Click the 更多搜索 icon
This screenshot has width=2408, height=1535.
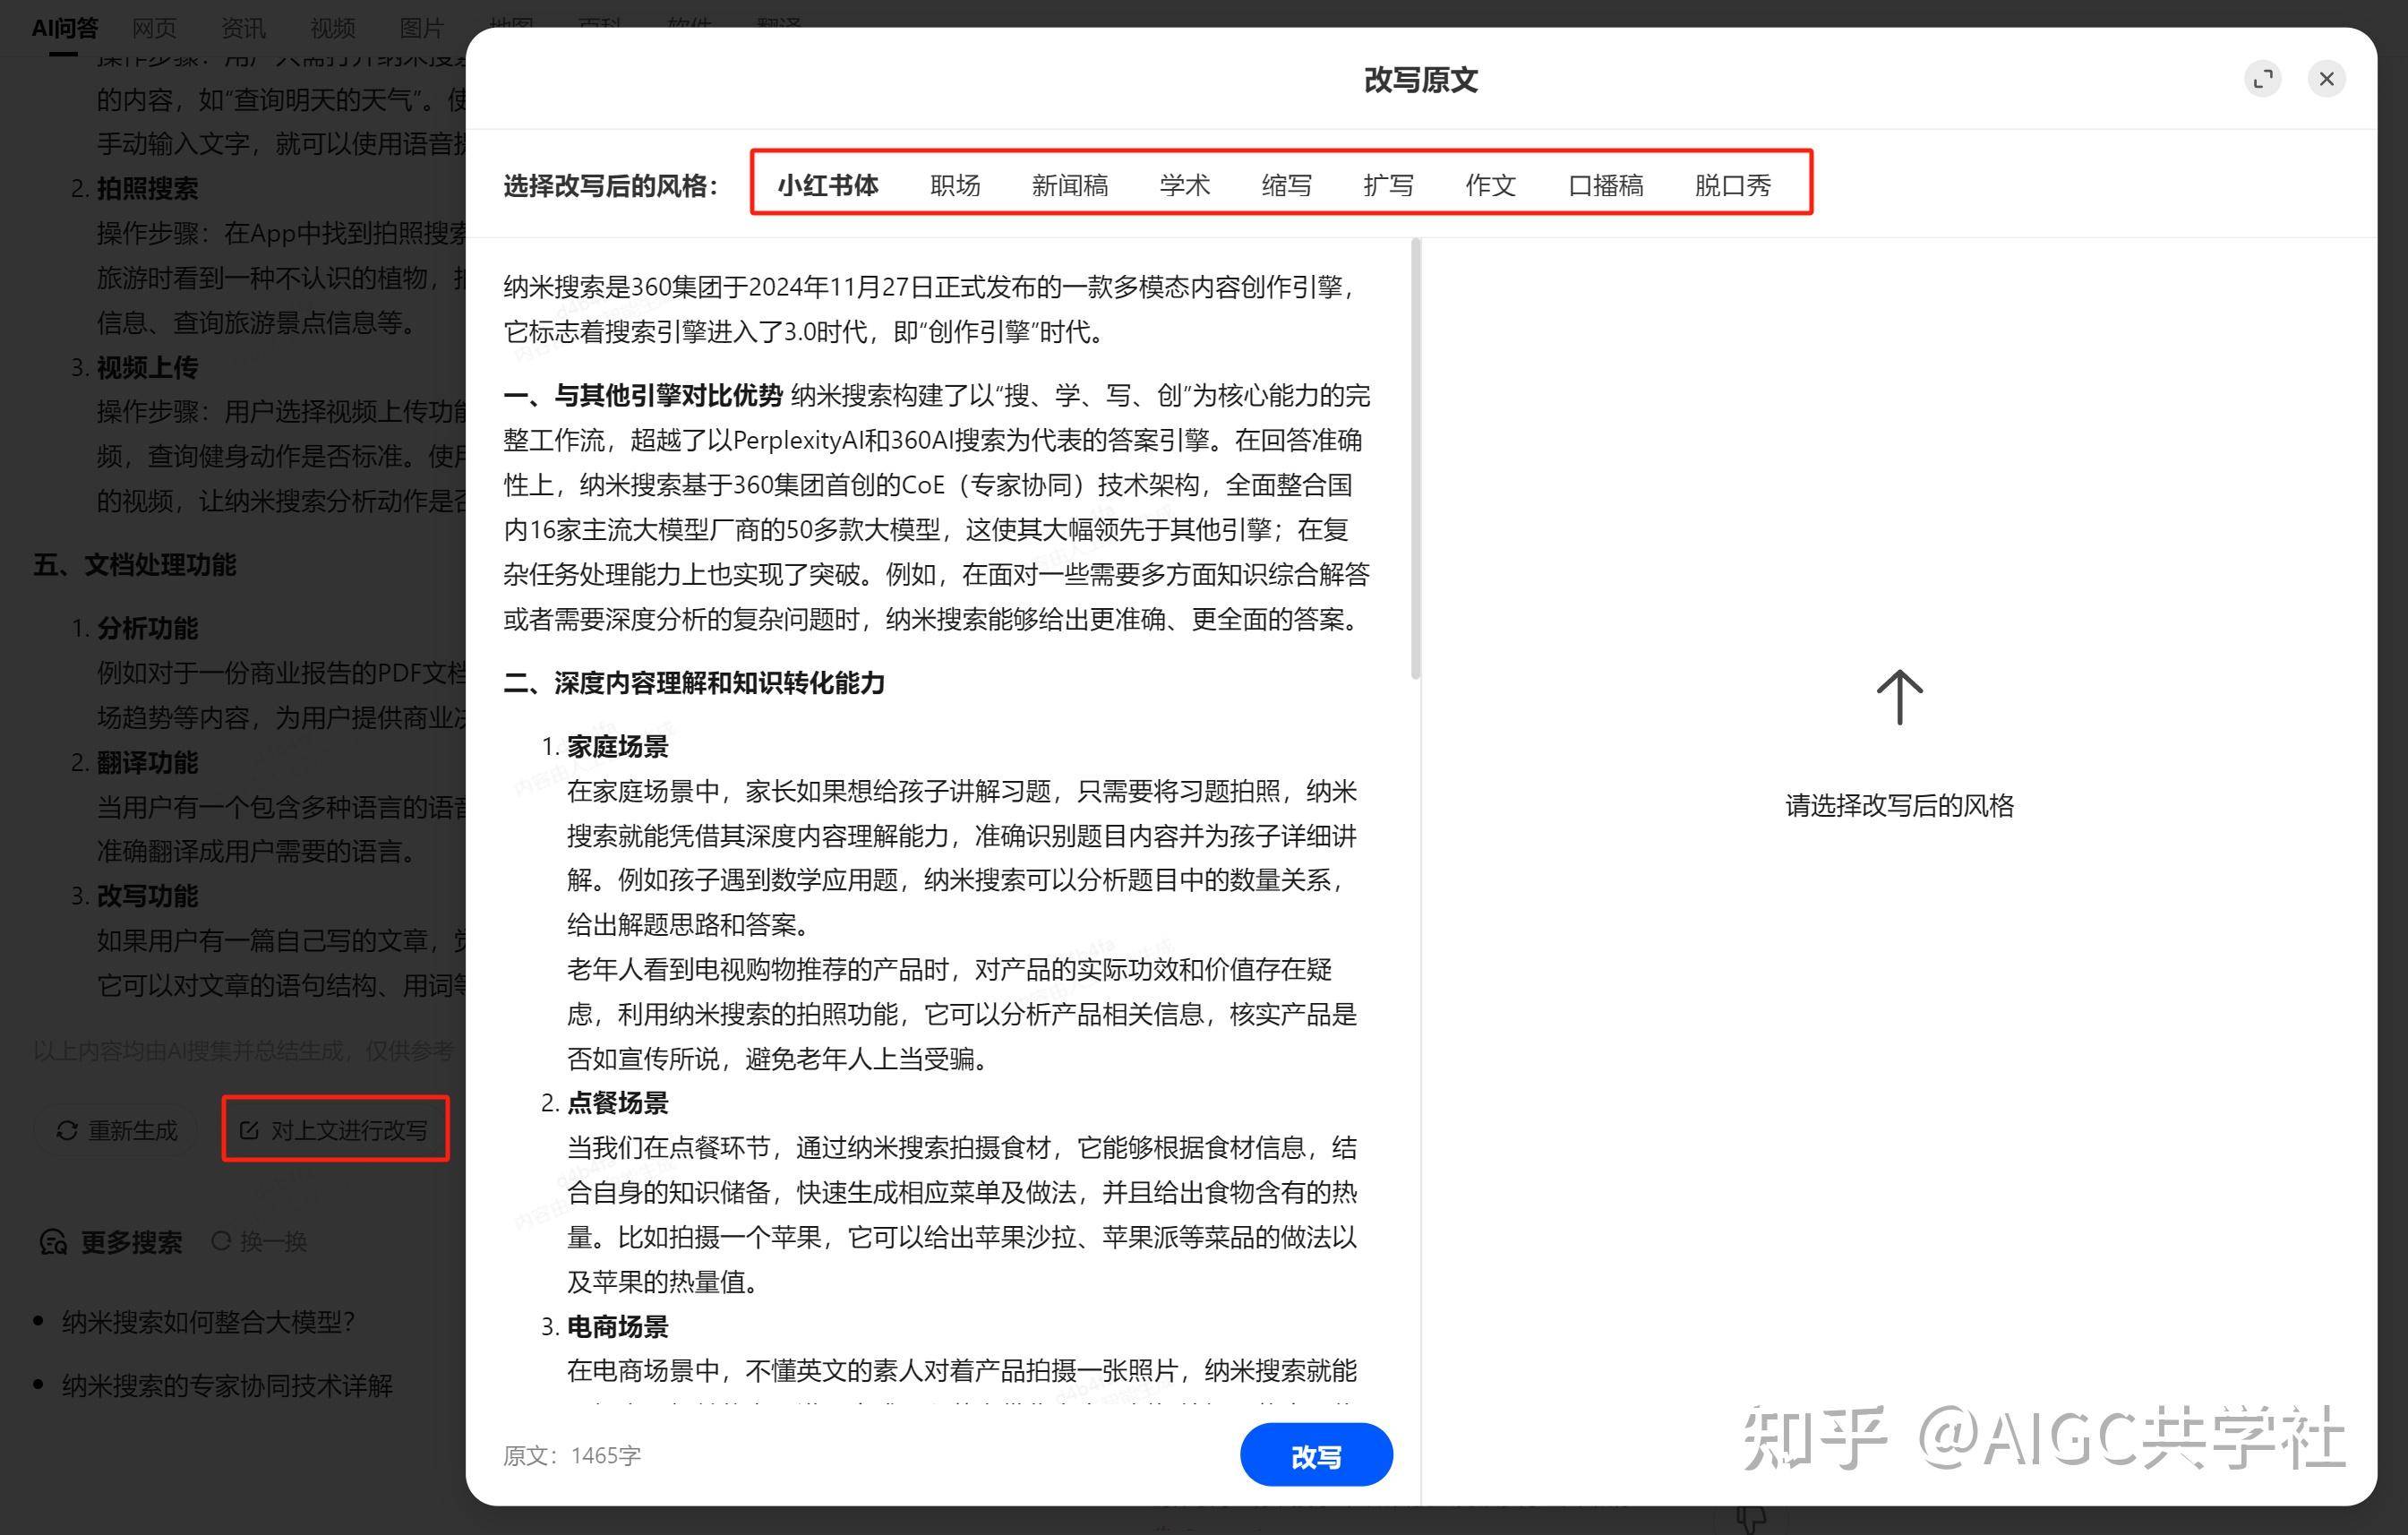pyautogui.click(x=53, y=1242)
